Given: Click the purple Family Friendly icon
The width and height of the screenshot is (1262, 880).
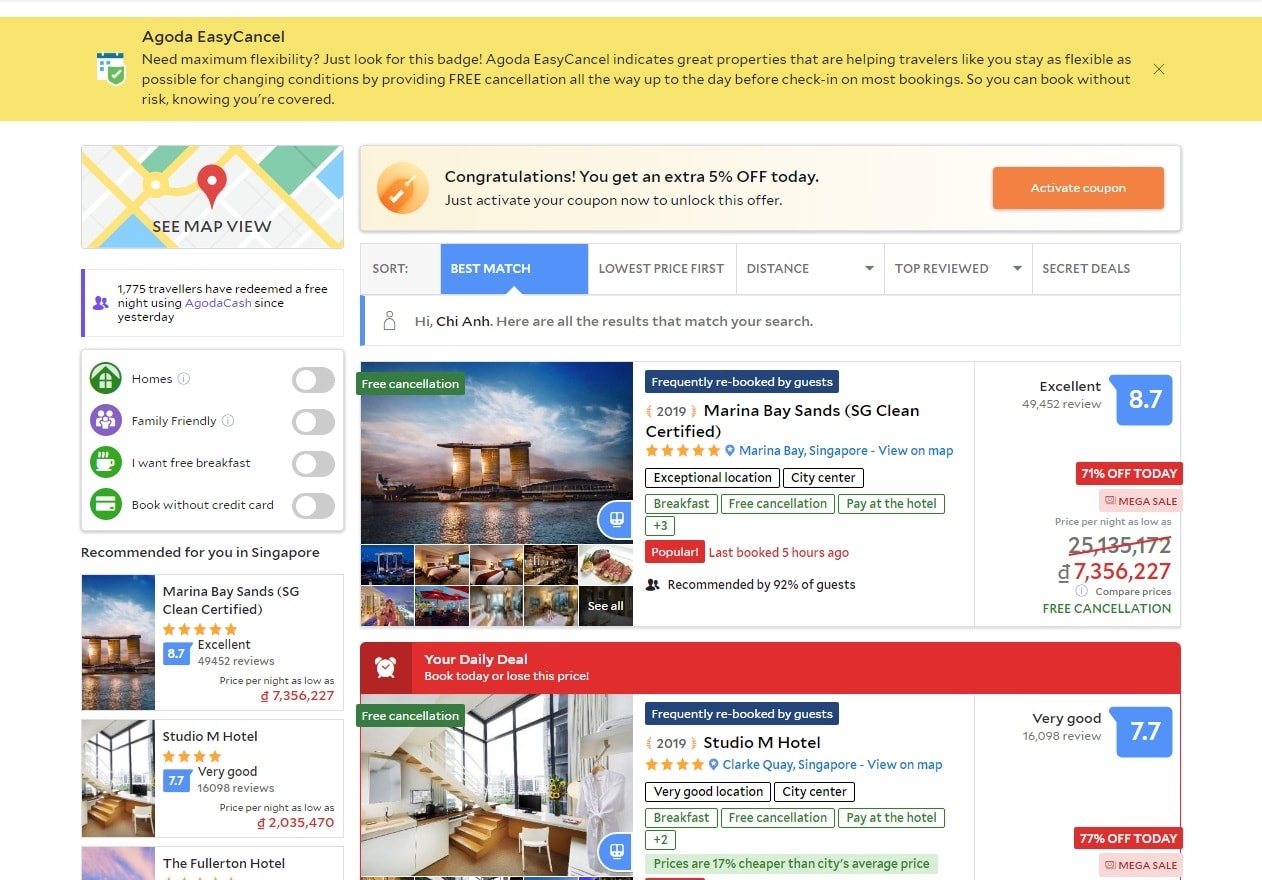Looking at the screenshot, I should (x=106, y=420).
